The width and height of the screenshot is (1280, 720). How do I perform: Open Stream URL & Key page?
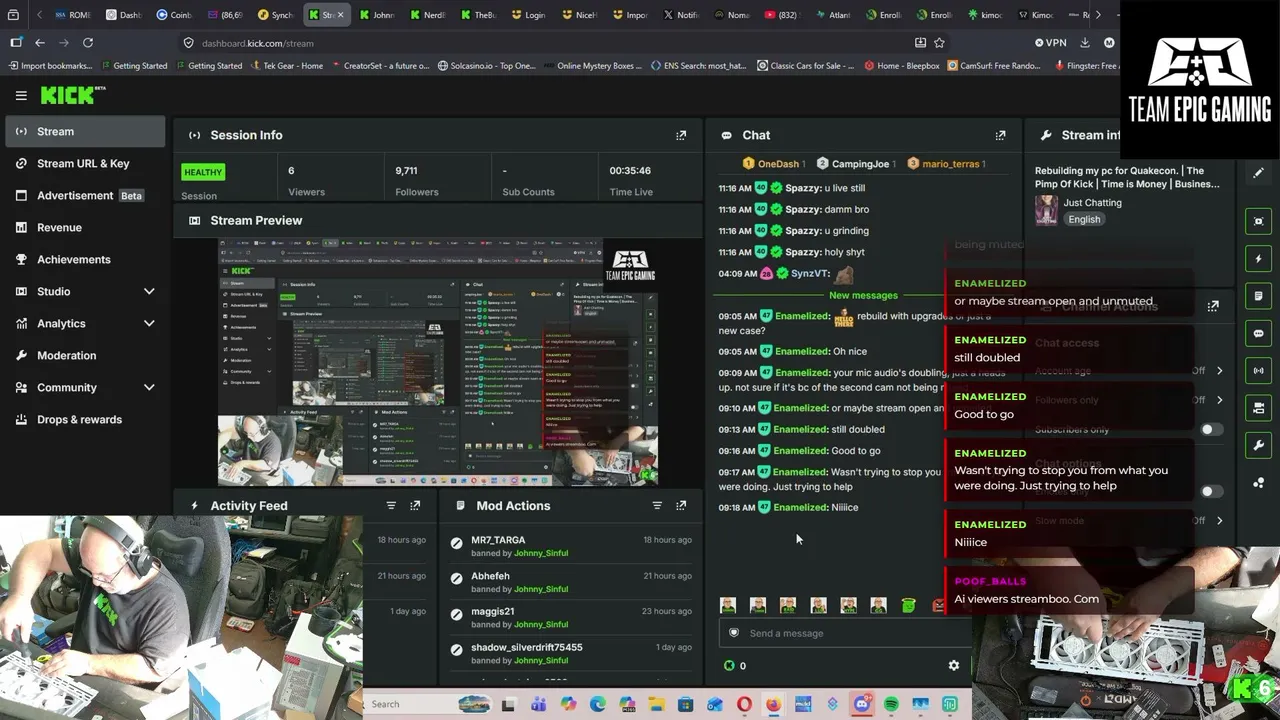click(85, 163)
